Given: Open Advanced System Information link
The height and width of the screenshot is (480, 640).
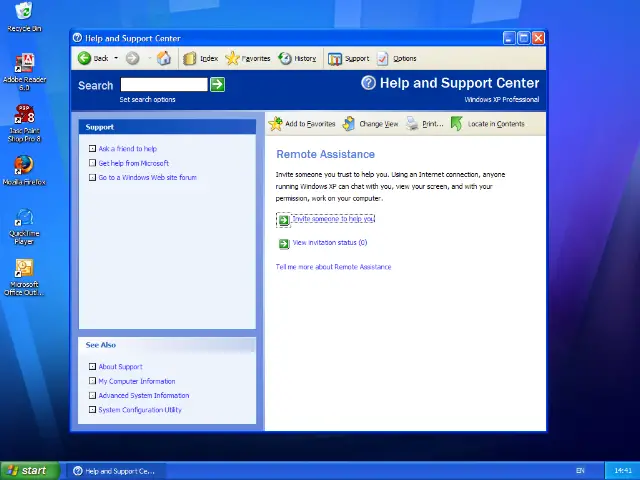Looking at the screenshot, I should [x=144, y=396].
